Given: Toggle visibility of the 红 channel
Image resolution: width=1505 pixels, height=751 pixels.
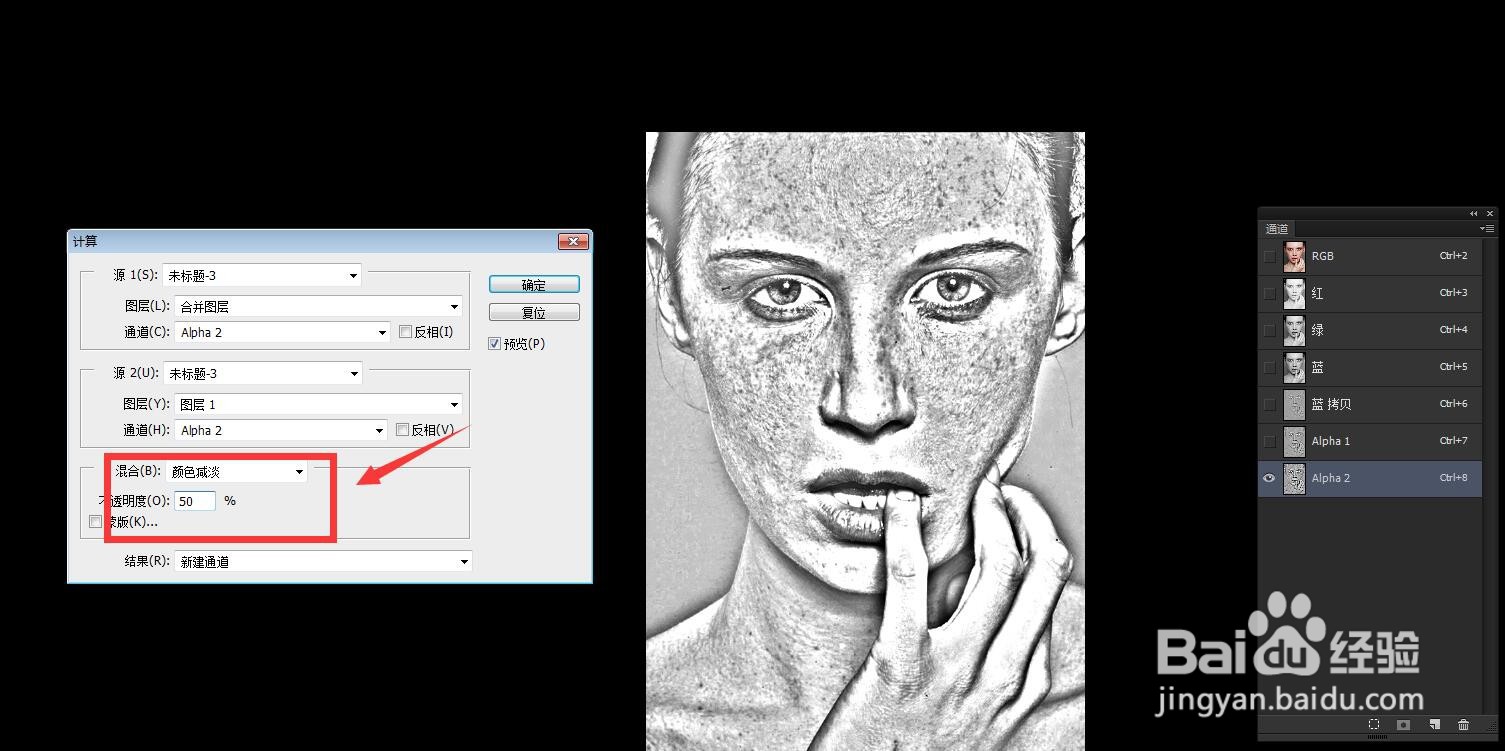Looking at the screenshot, I should [x=1269, y=293].
